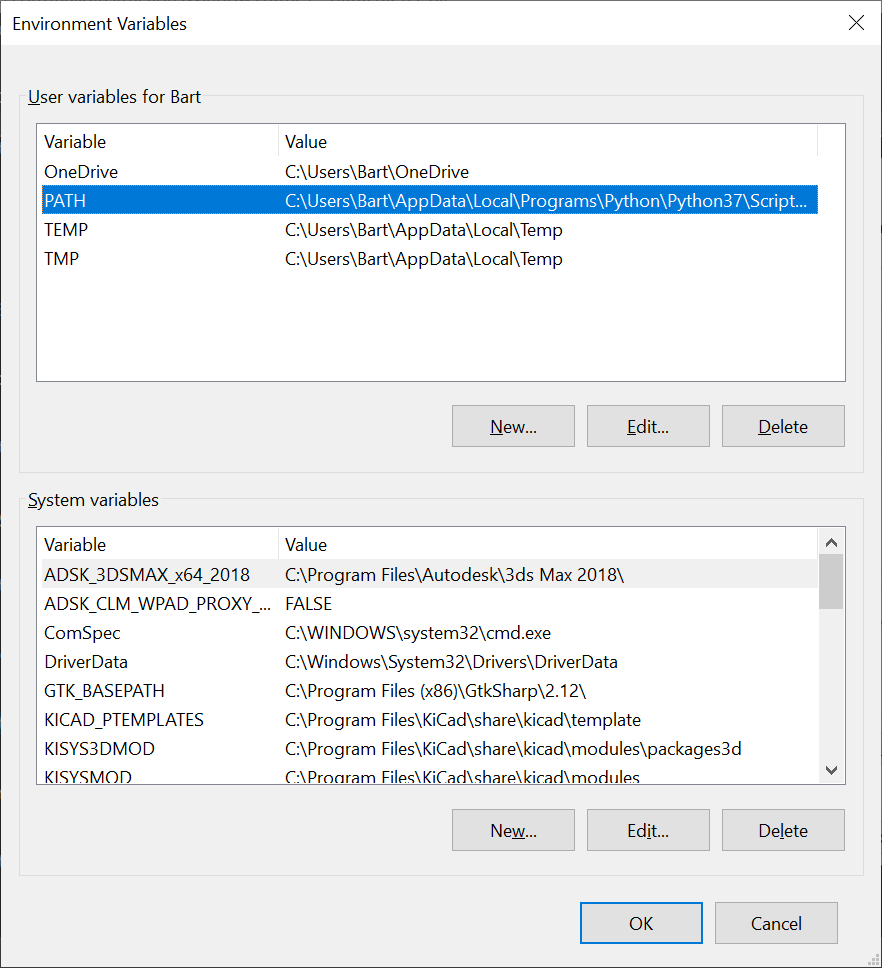The width and height of the screenshot is (882, 968).
Task: Select the PATH user variable
Action: click(430, 200)
